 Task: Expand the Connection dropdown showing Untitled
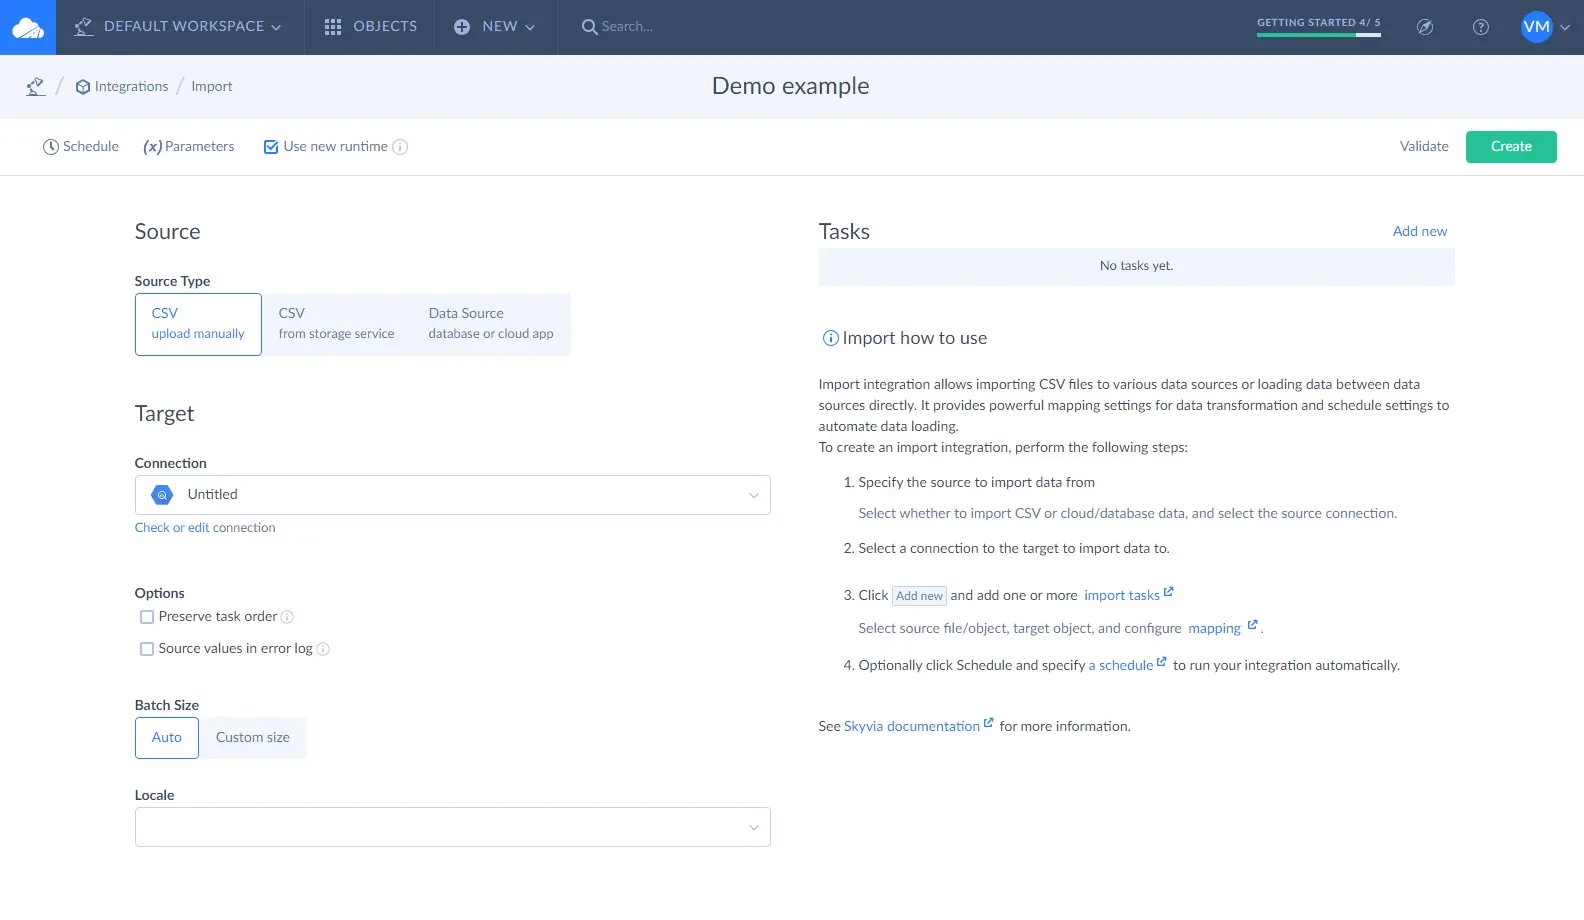click(452, 495)
